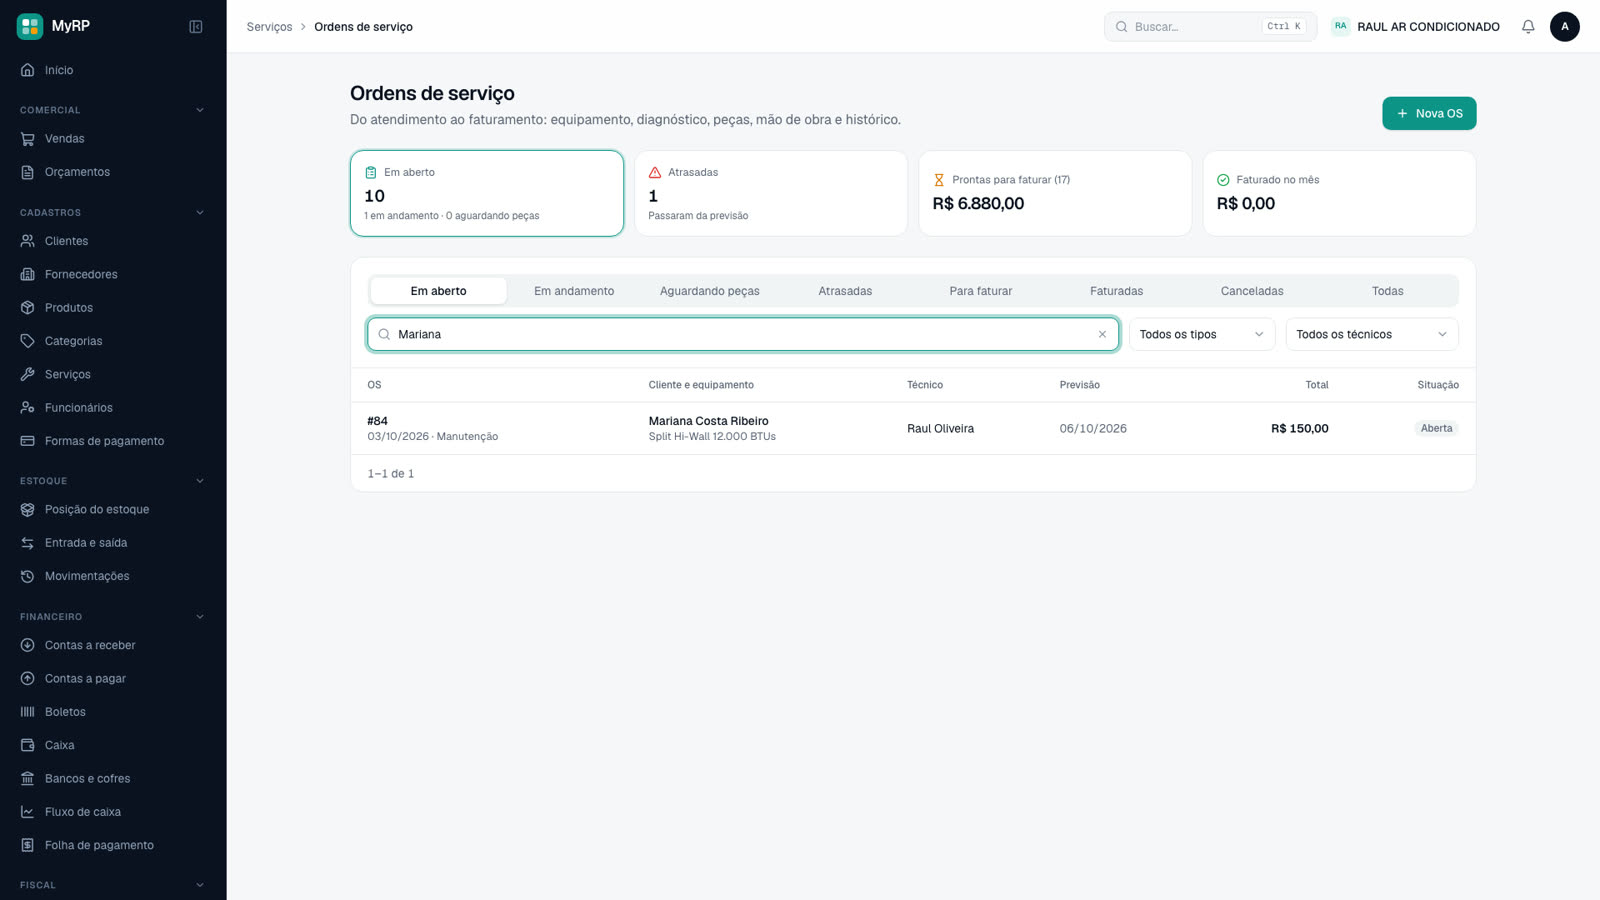Click the Aberta status badge
1600x900 pixels.
tap(1436, 428)
